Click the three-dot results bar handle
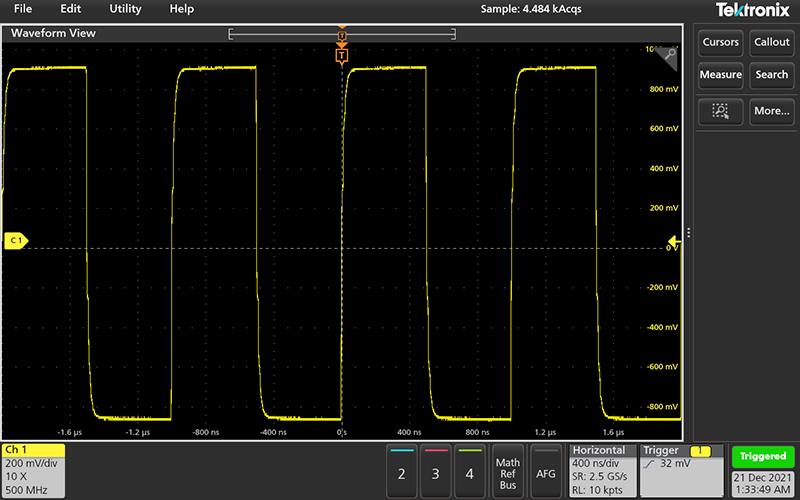 tap(689, 232)
